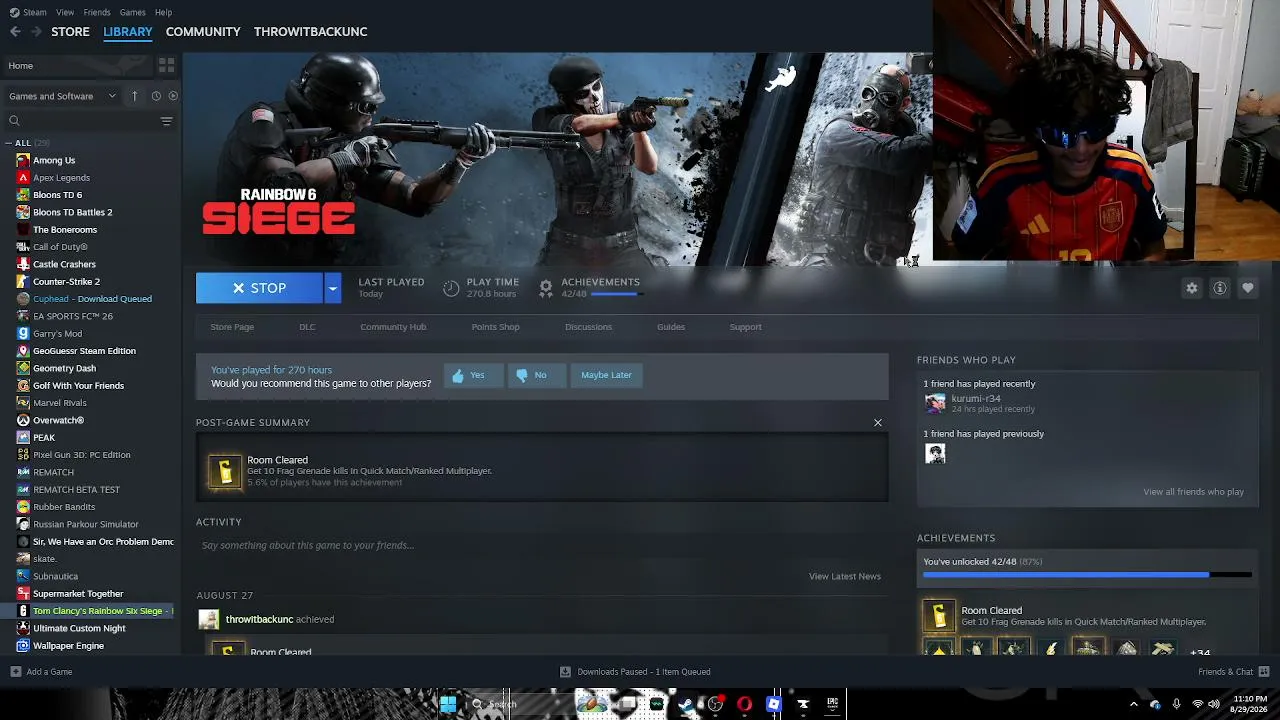Screen dimensions: 1280x720
Task: Click the library search magnifier icon
Action: 14,121
